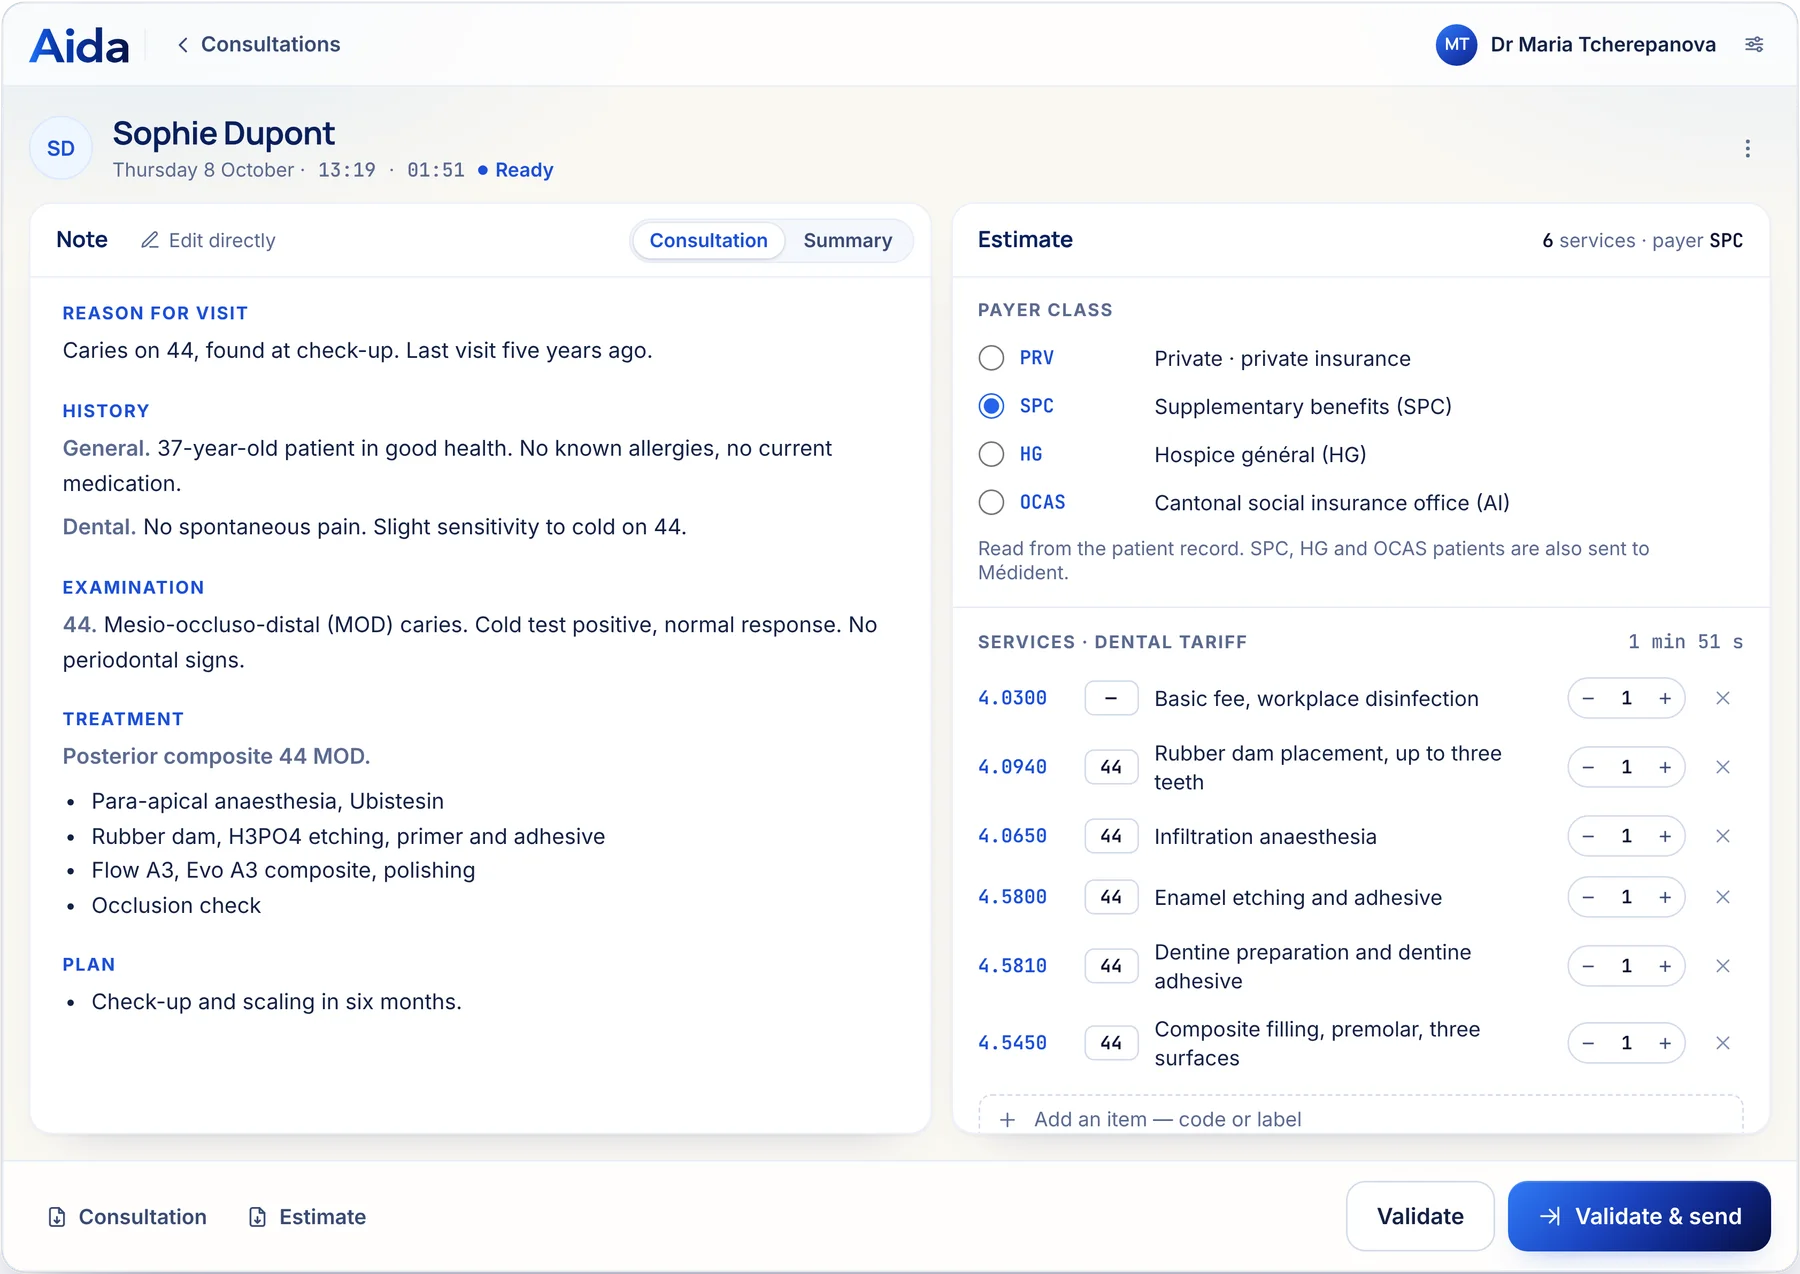
Task: Select the OCAS payer class
Action: (x=991, y=502)
